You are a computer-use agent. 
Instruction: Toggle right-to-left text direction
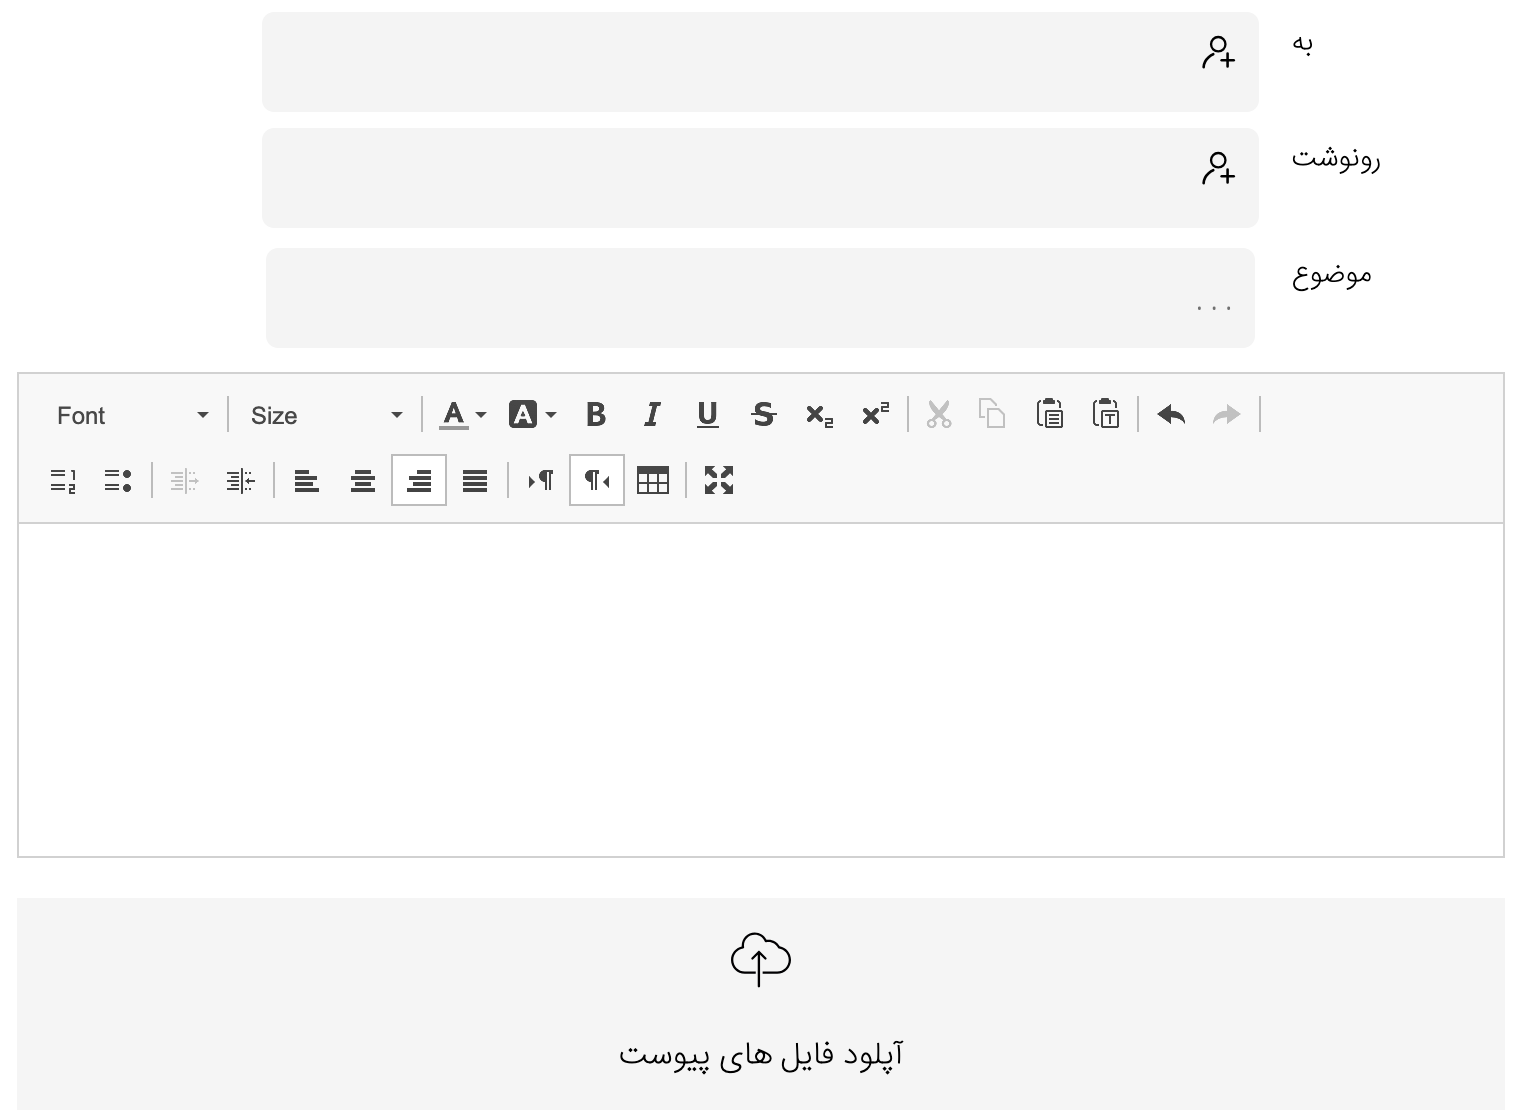(x=597, y=480)
